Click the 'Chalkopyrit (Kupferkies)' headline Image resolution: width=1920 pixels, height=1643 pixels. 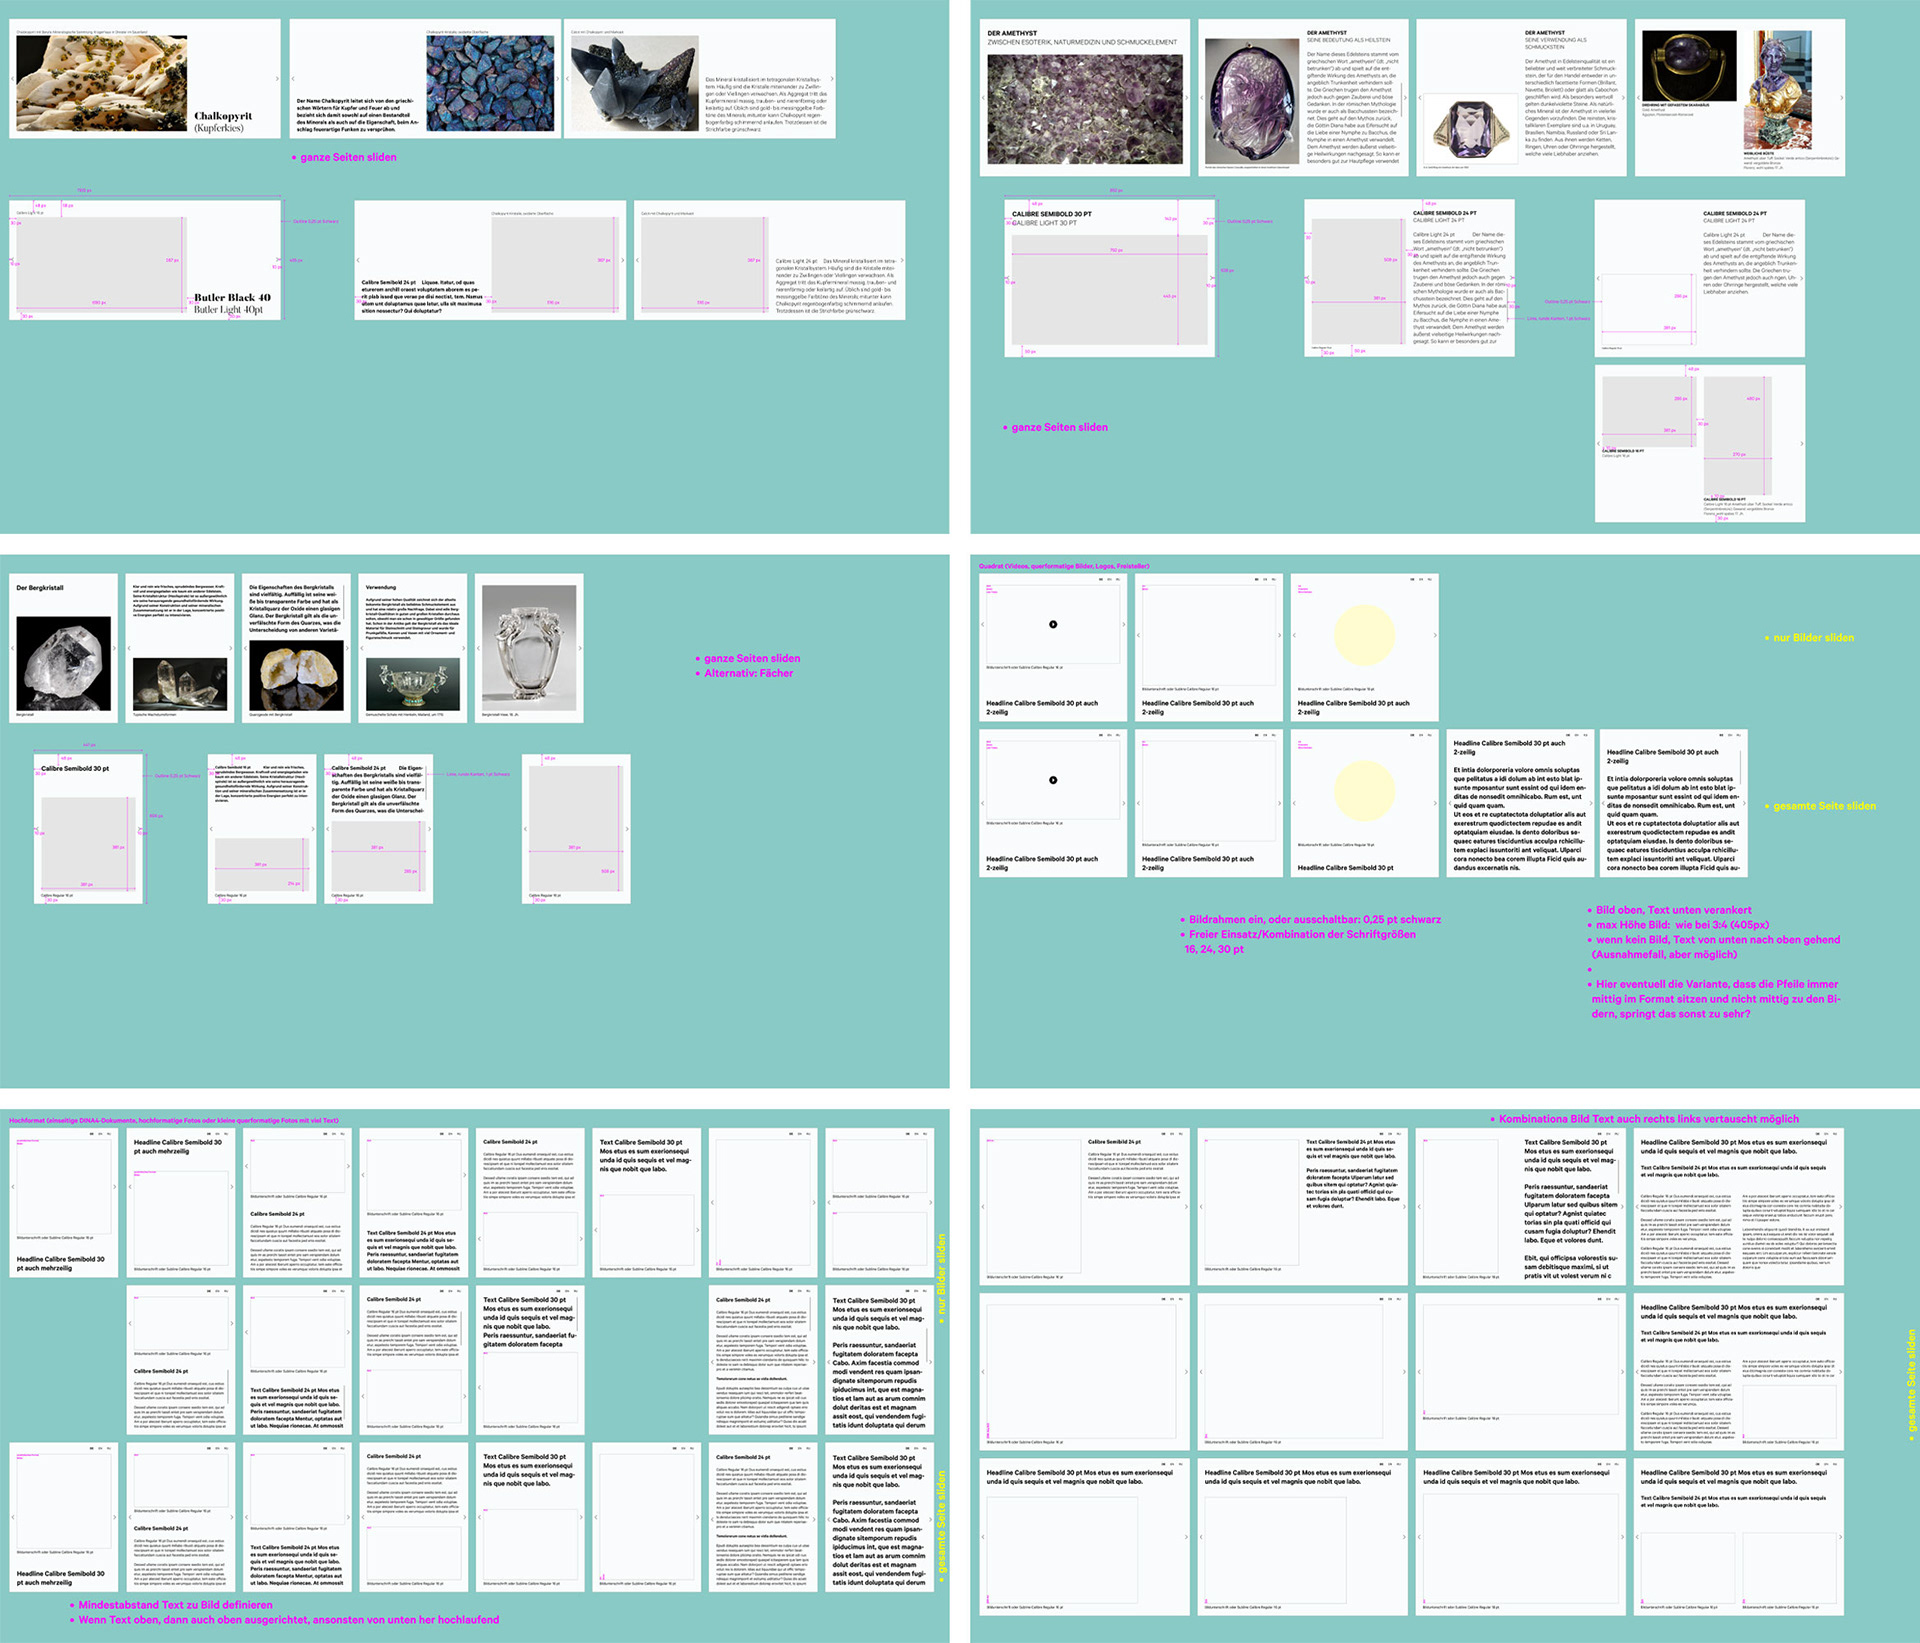(x=222, y=121)
